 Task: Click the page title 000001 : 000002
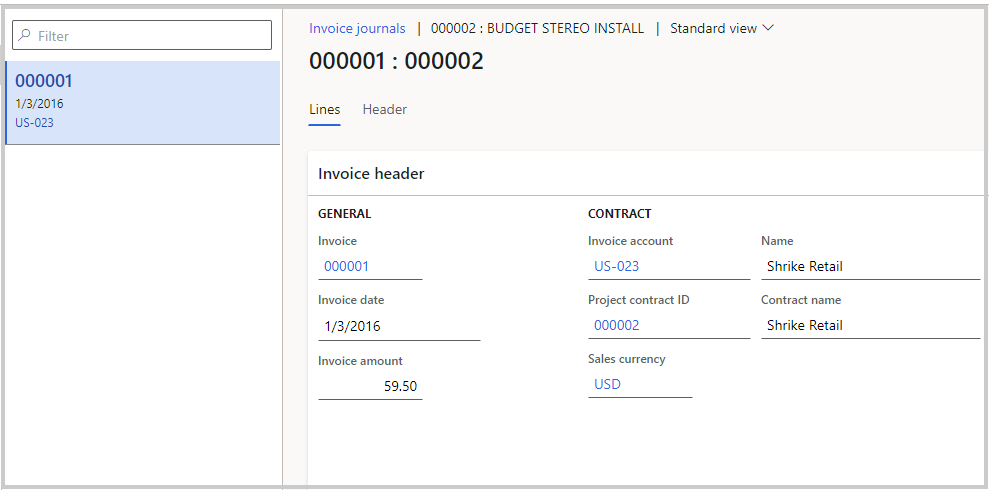396,61
